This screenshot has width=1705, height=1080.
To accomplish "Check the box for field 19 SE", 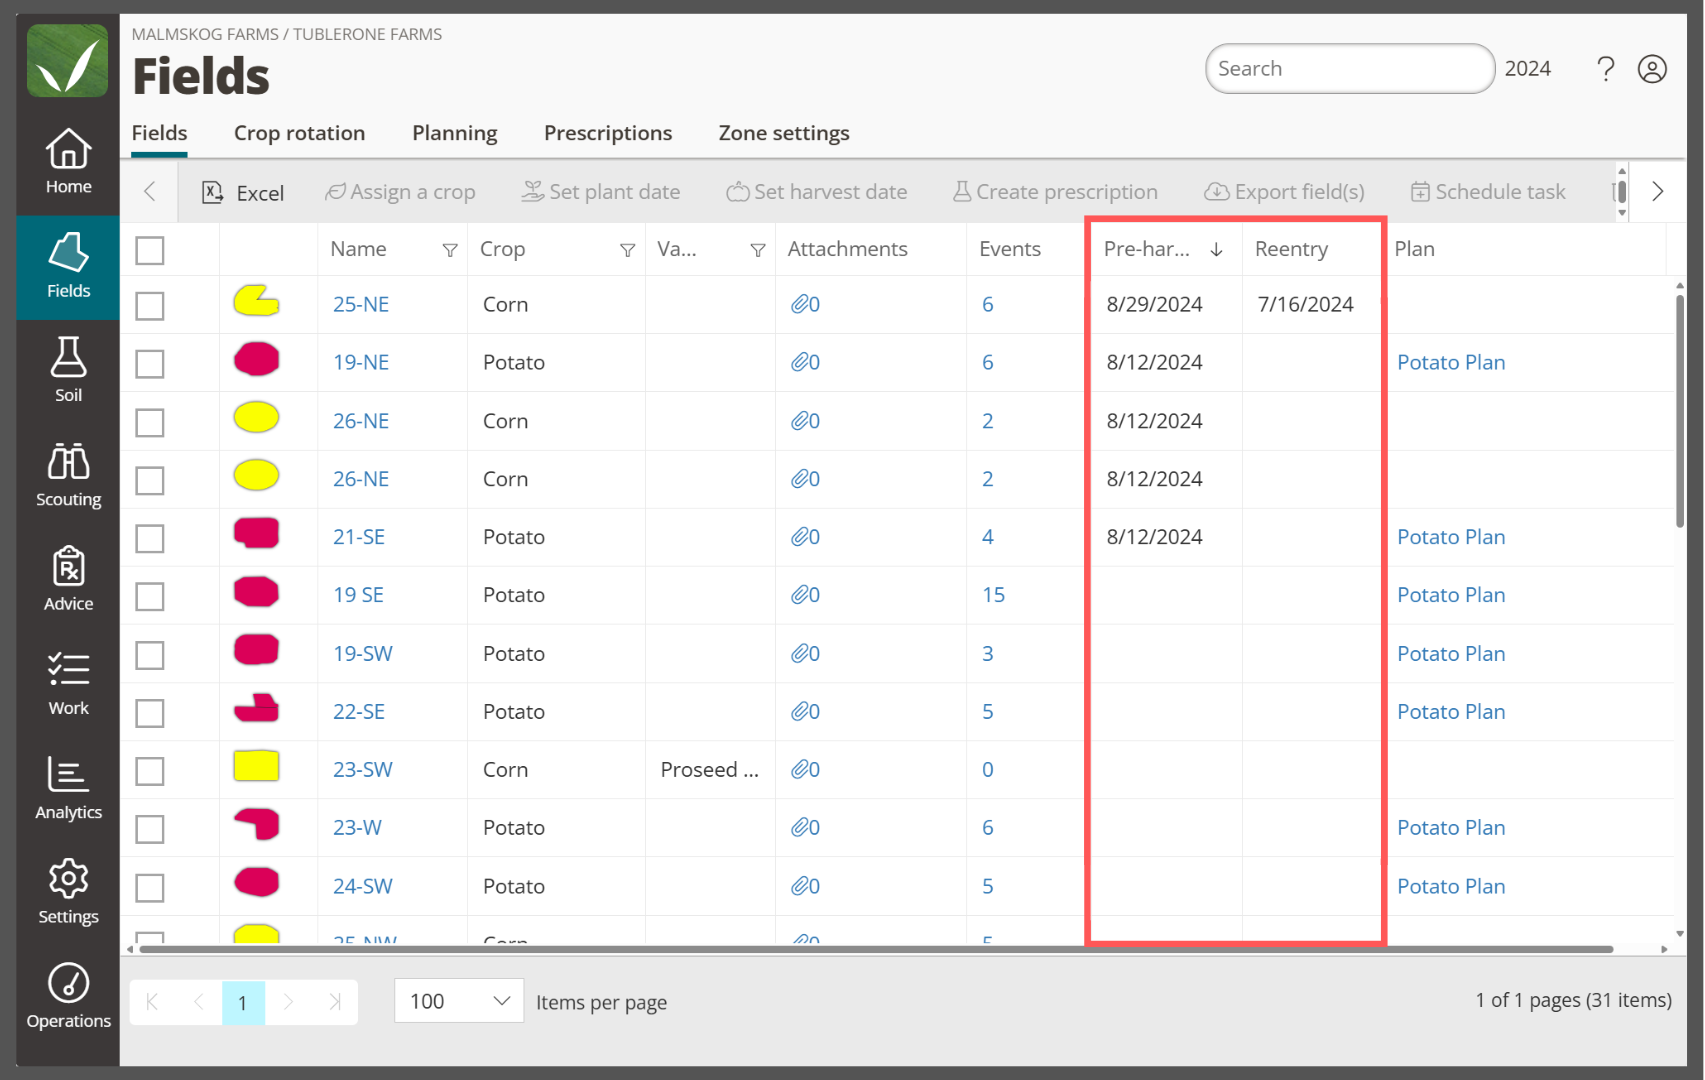I will (150, 596).
